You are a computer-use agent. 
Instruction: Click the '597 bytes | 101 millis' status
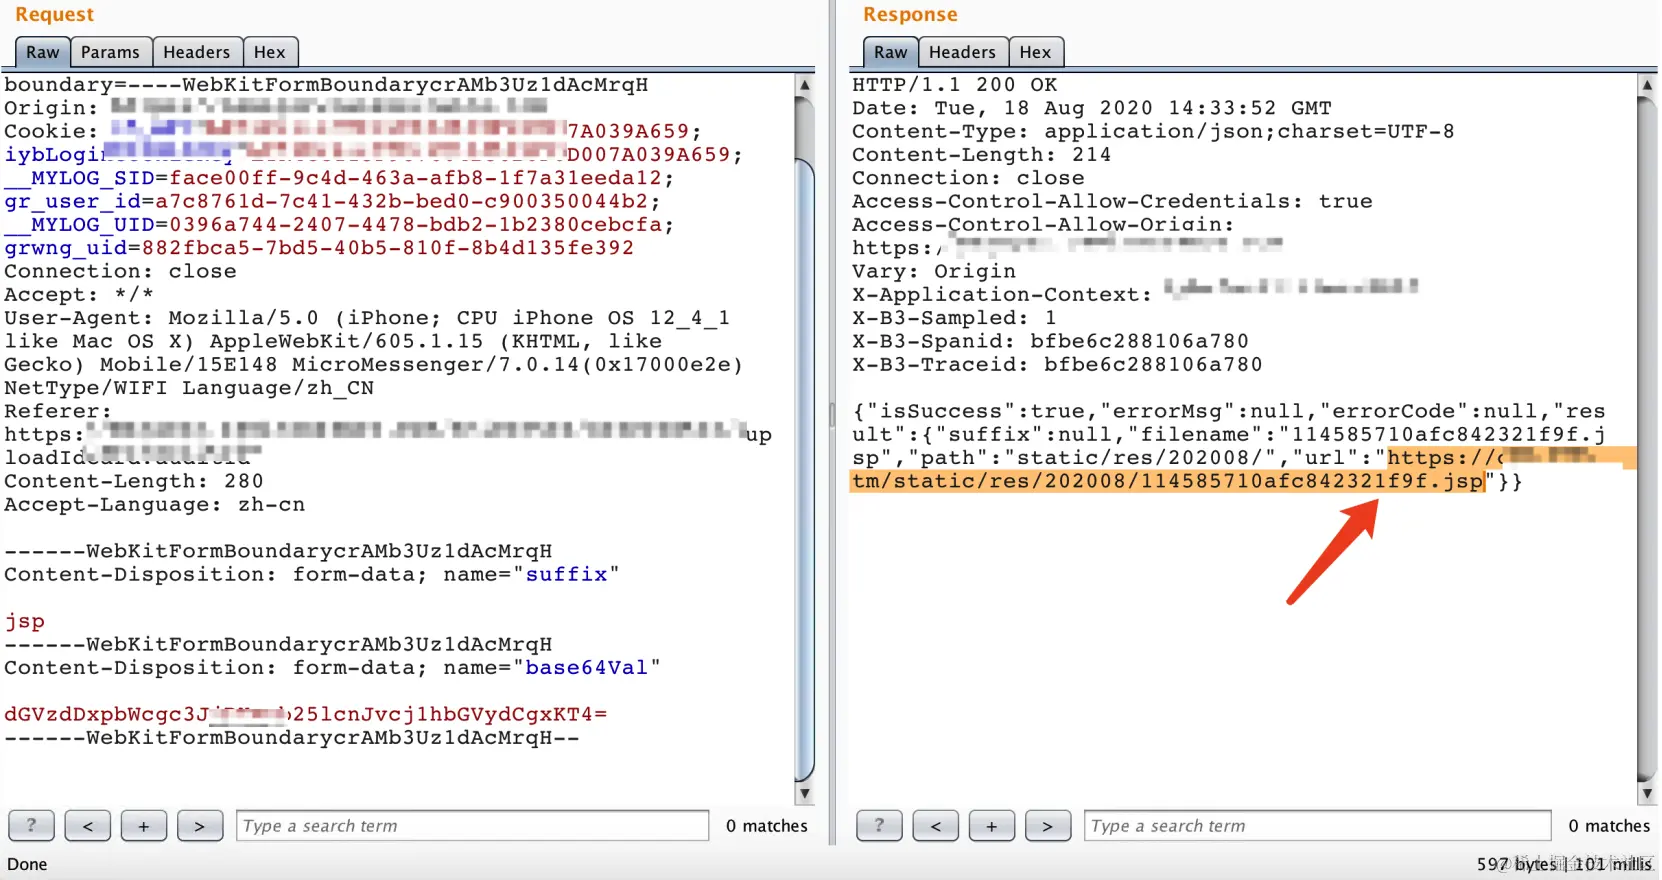(x=1564, y=864)
